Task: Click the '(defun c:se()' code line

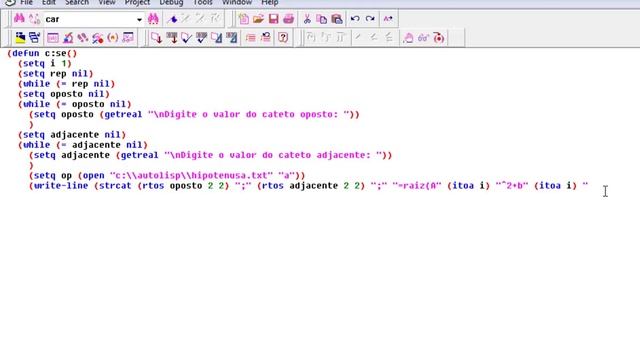Action: [42, 53]
